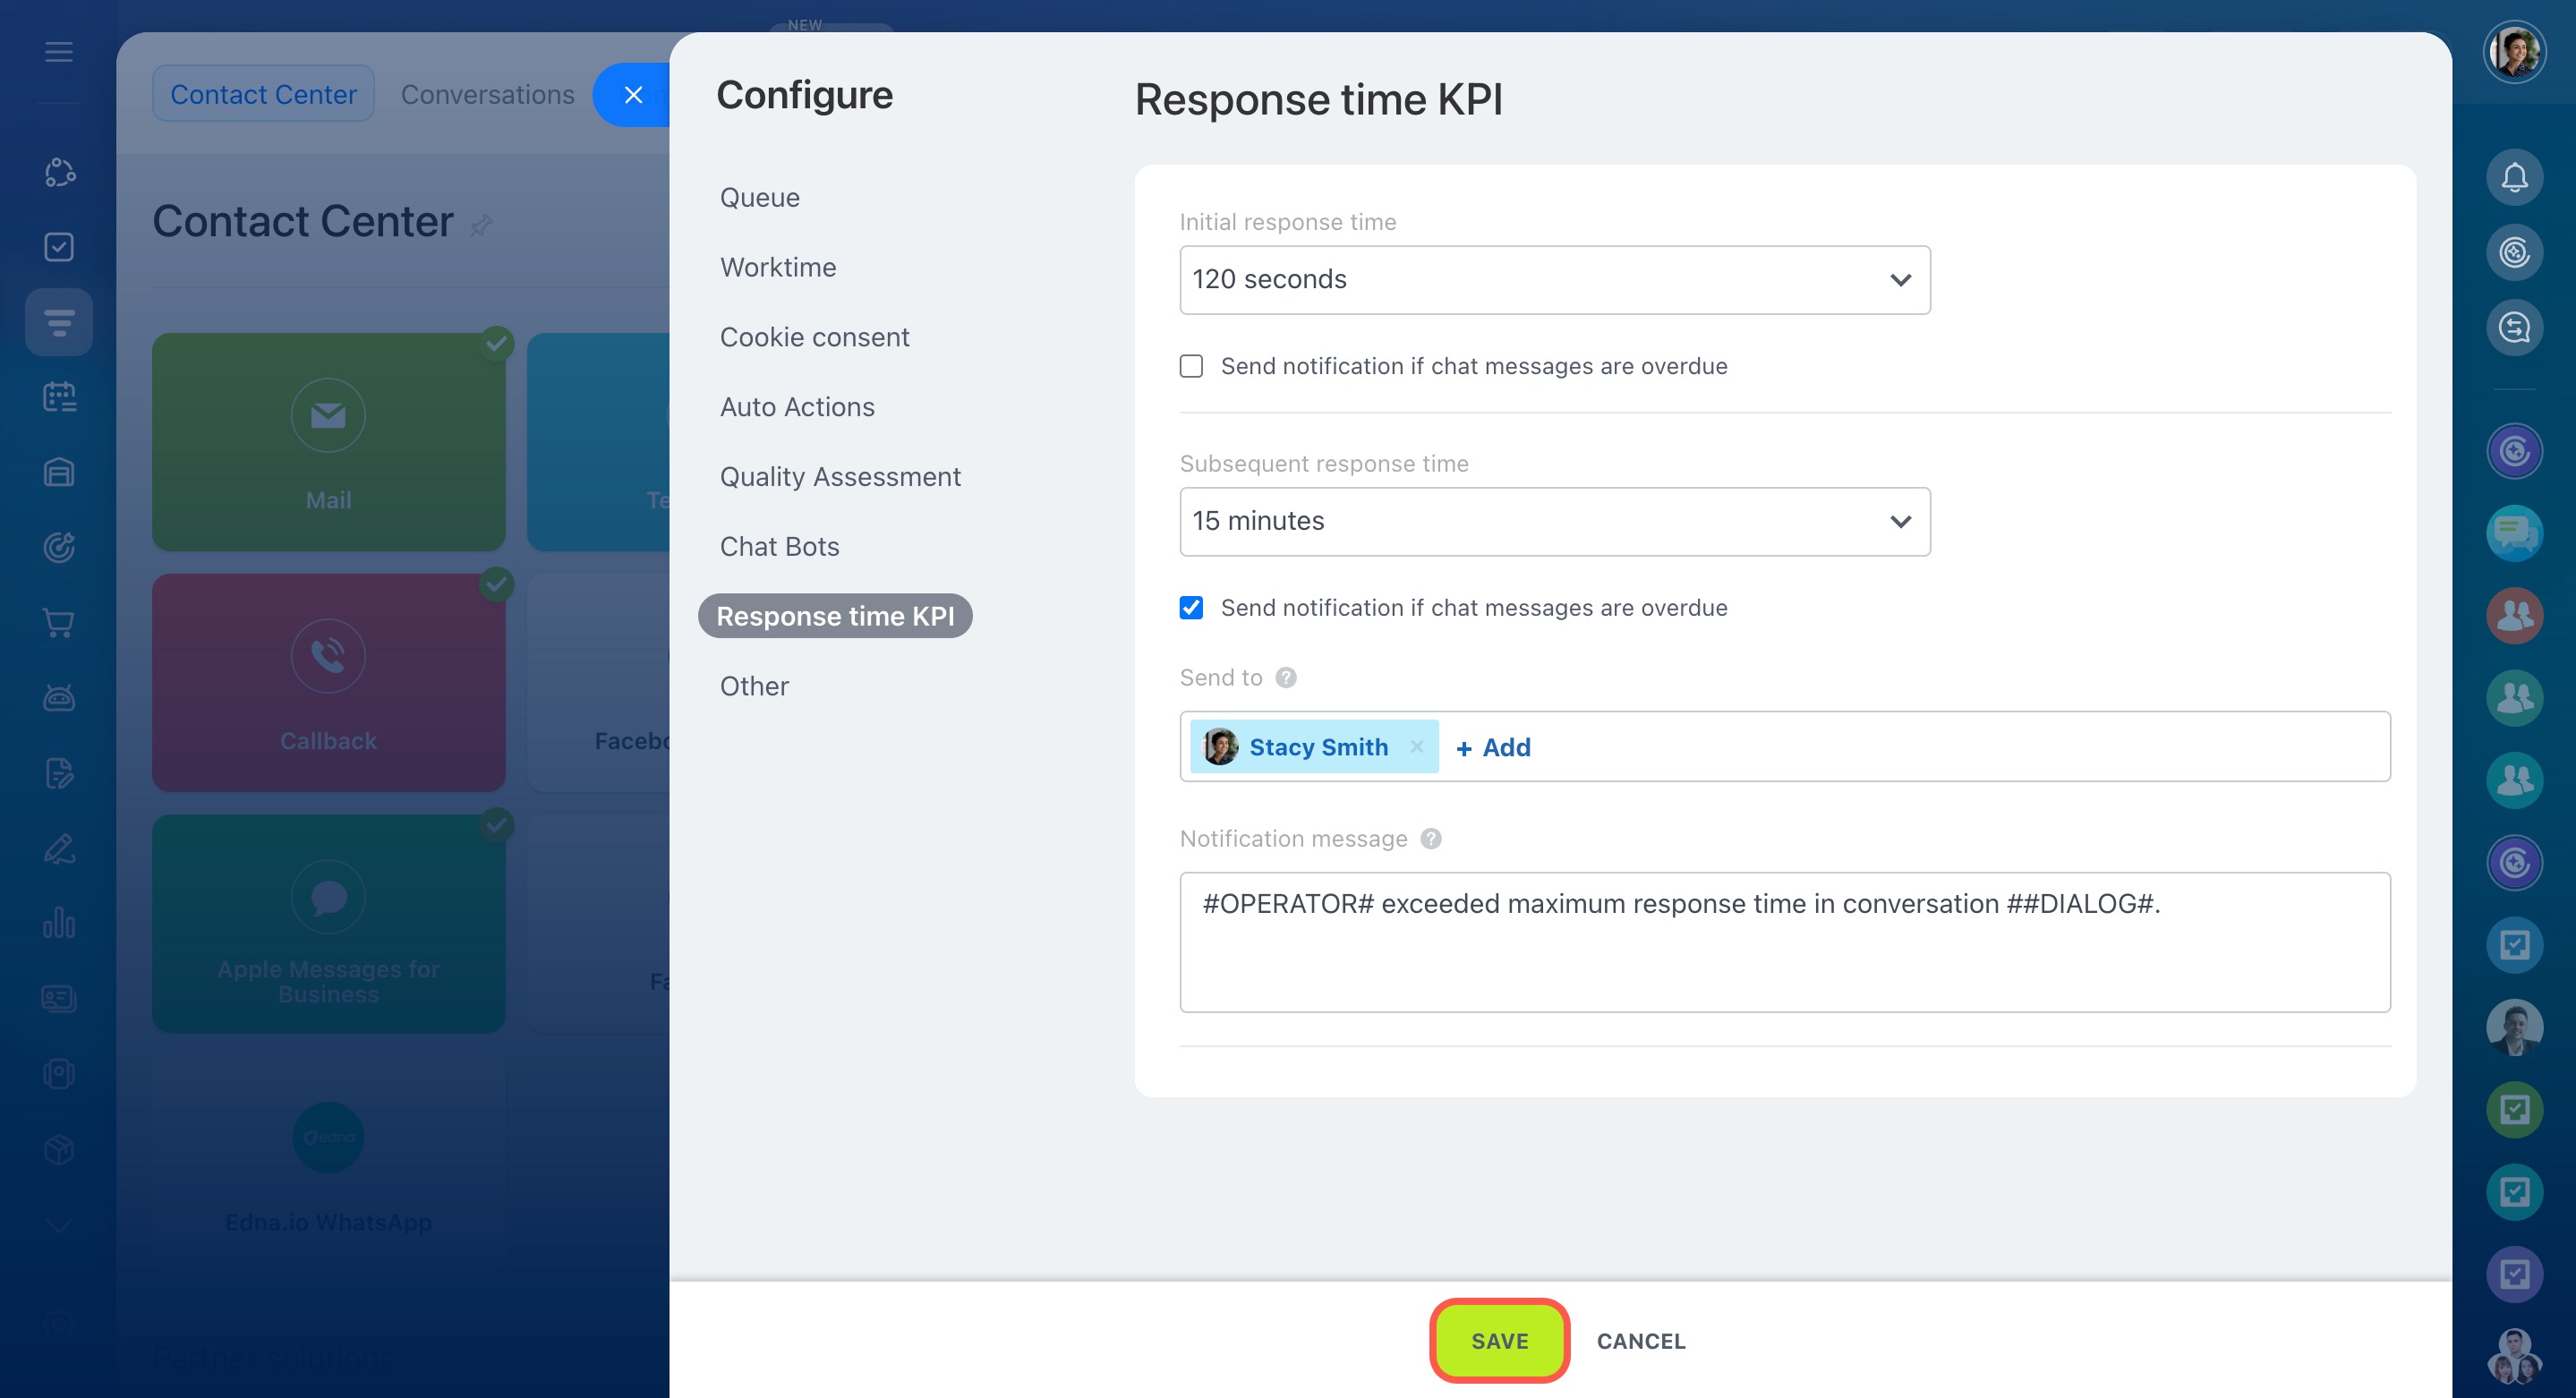
Task: Select Other in Configure menu
Action: point(754,686)
